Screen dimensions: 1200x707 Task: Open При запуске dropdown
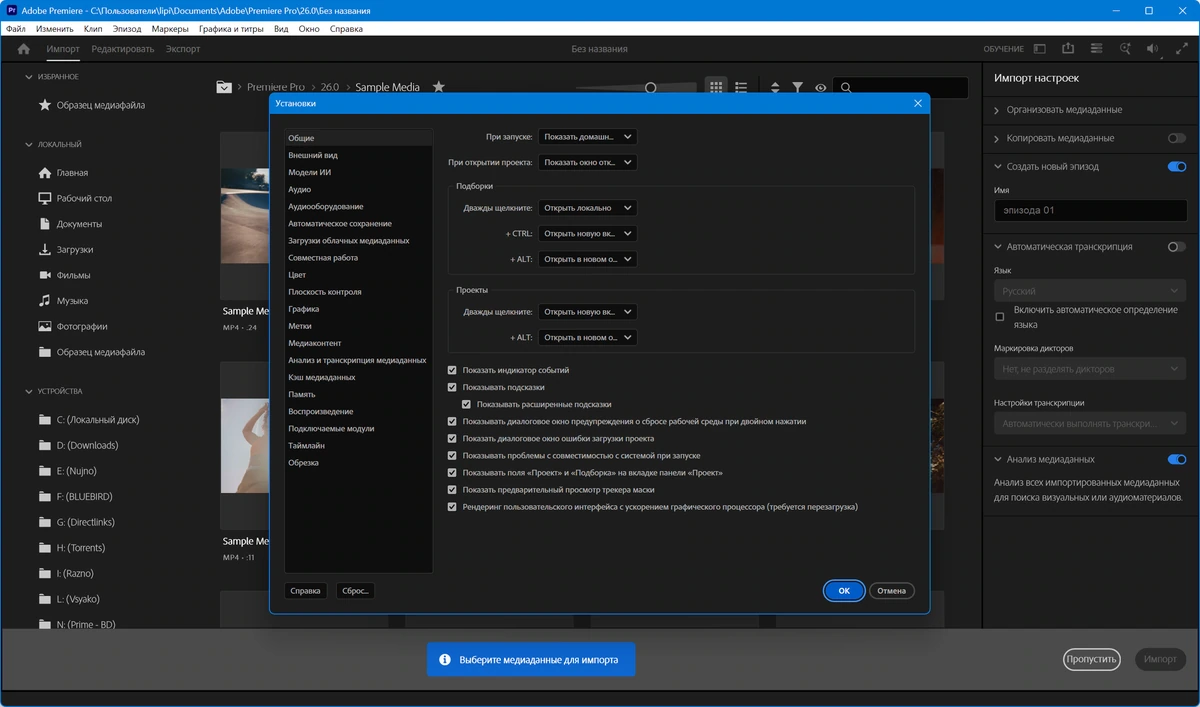[x=587, y=136]
